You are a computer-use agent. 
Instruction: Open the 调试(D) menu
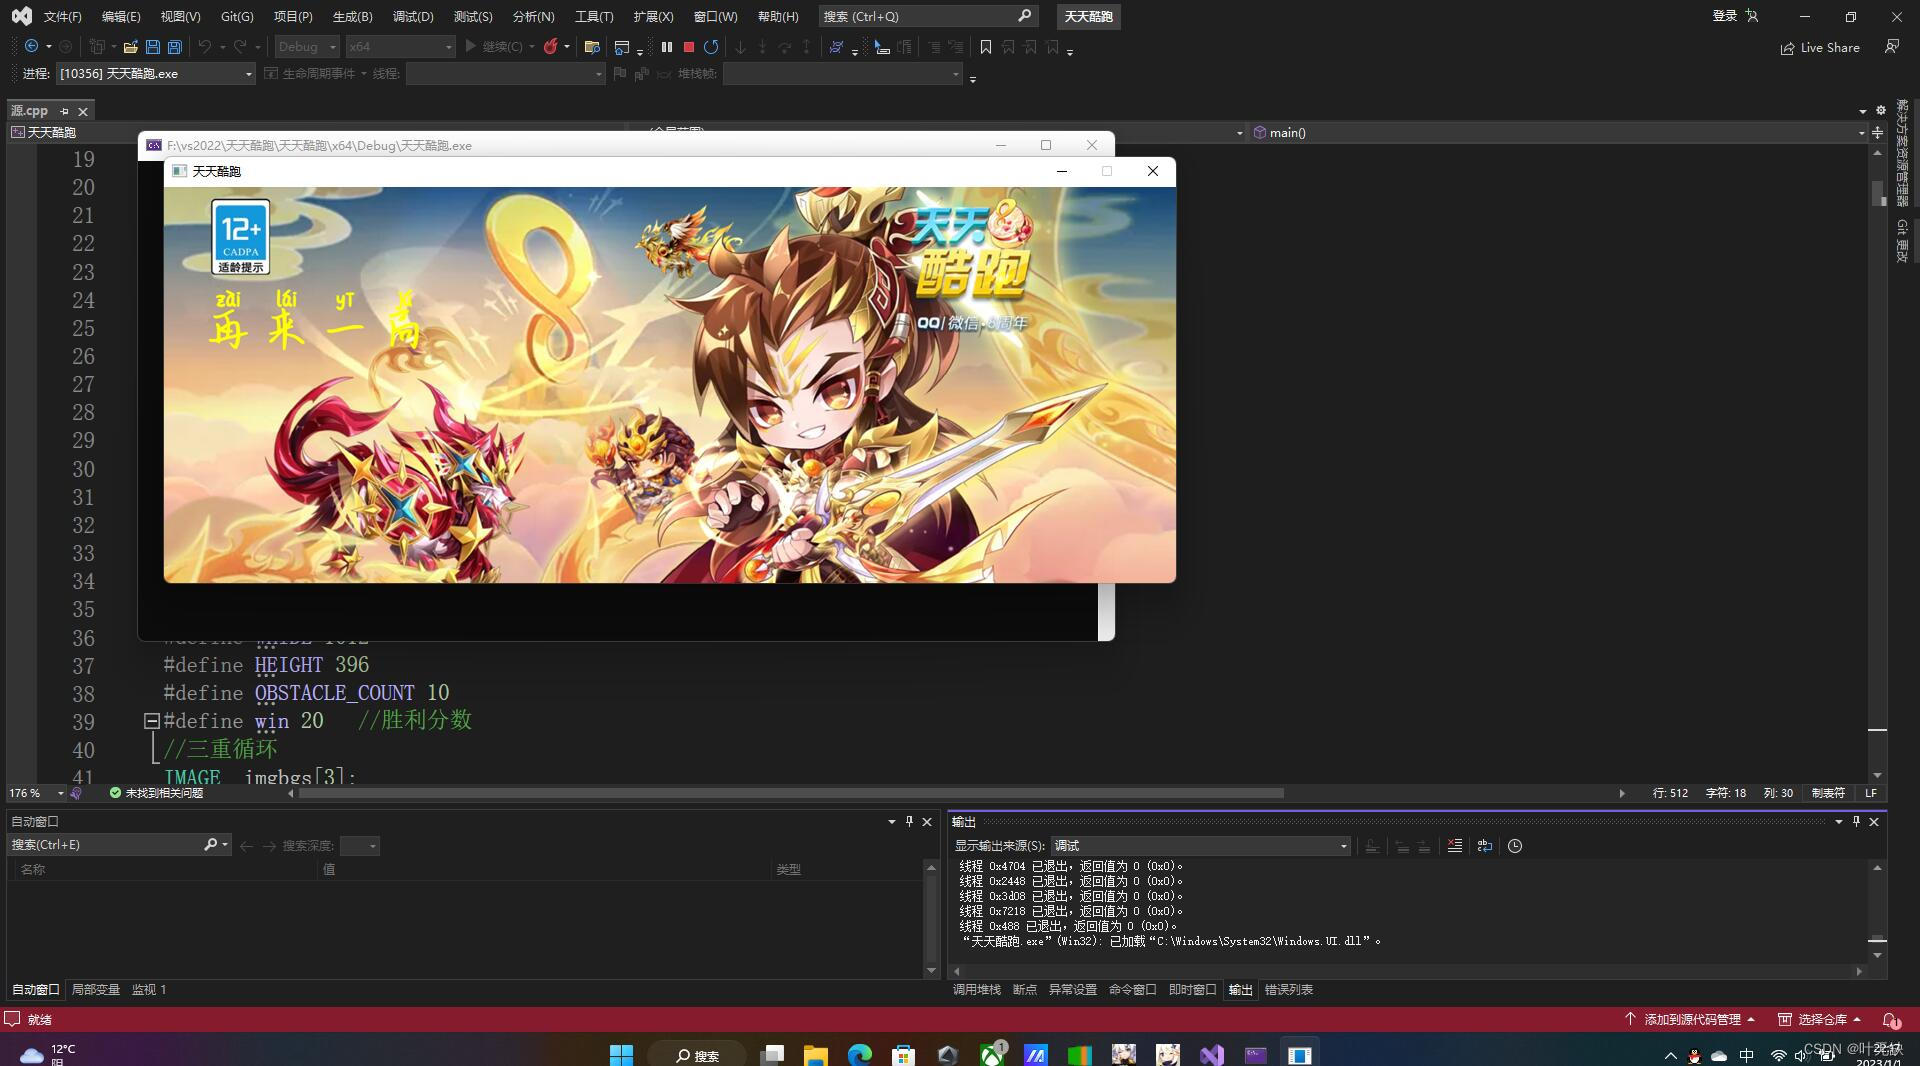[x=413, y=16]
